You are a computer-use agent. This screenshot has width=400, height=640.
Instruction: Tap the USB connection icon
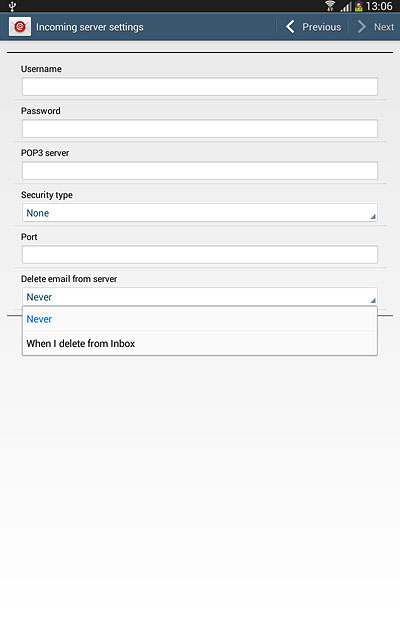12,6
